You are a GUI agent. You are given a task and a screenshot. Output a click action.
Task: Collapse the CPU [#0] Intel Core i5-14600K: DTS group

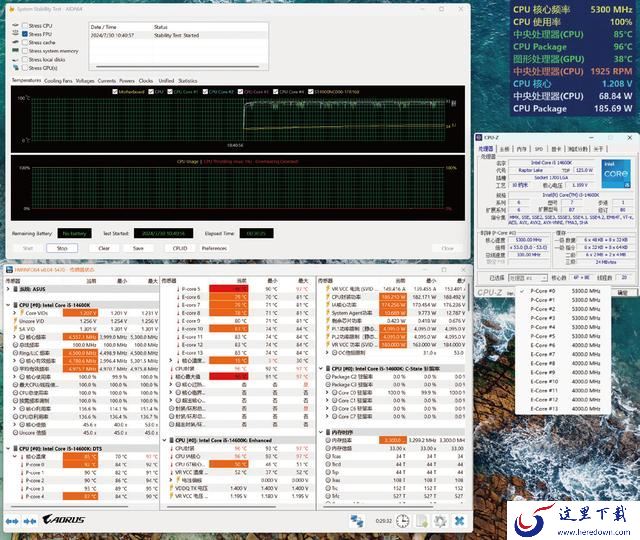(x=9, y=447)
